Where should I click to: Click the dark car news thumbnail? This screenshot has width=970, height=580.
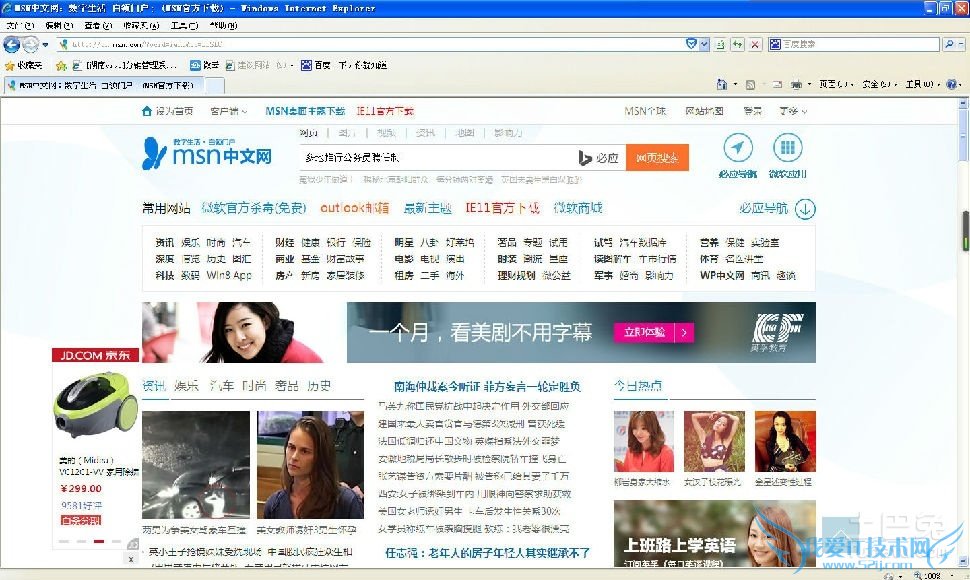(195, 464)
